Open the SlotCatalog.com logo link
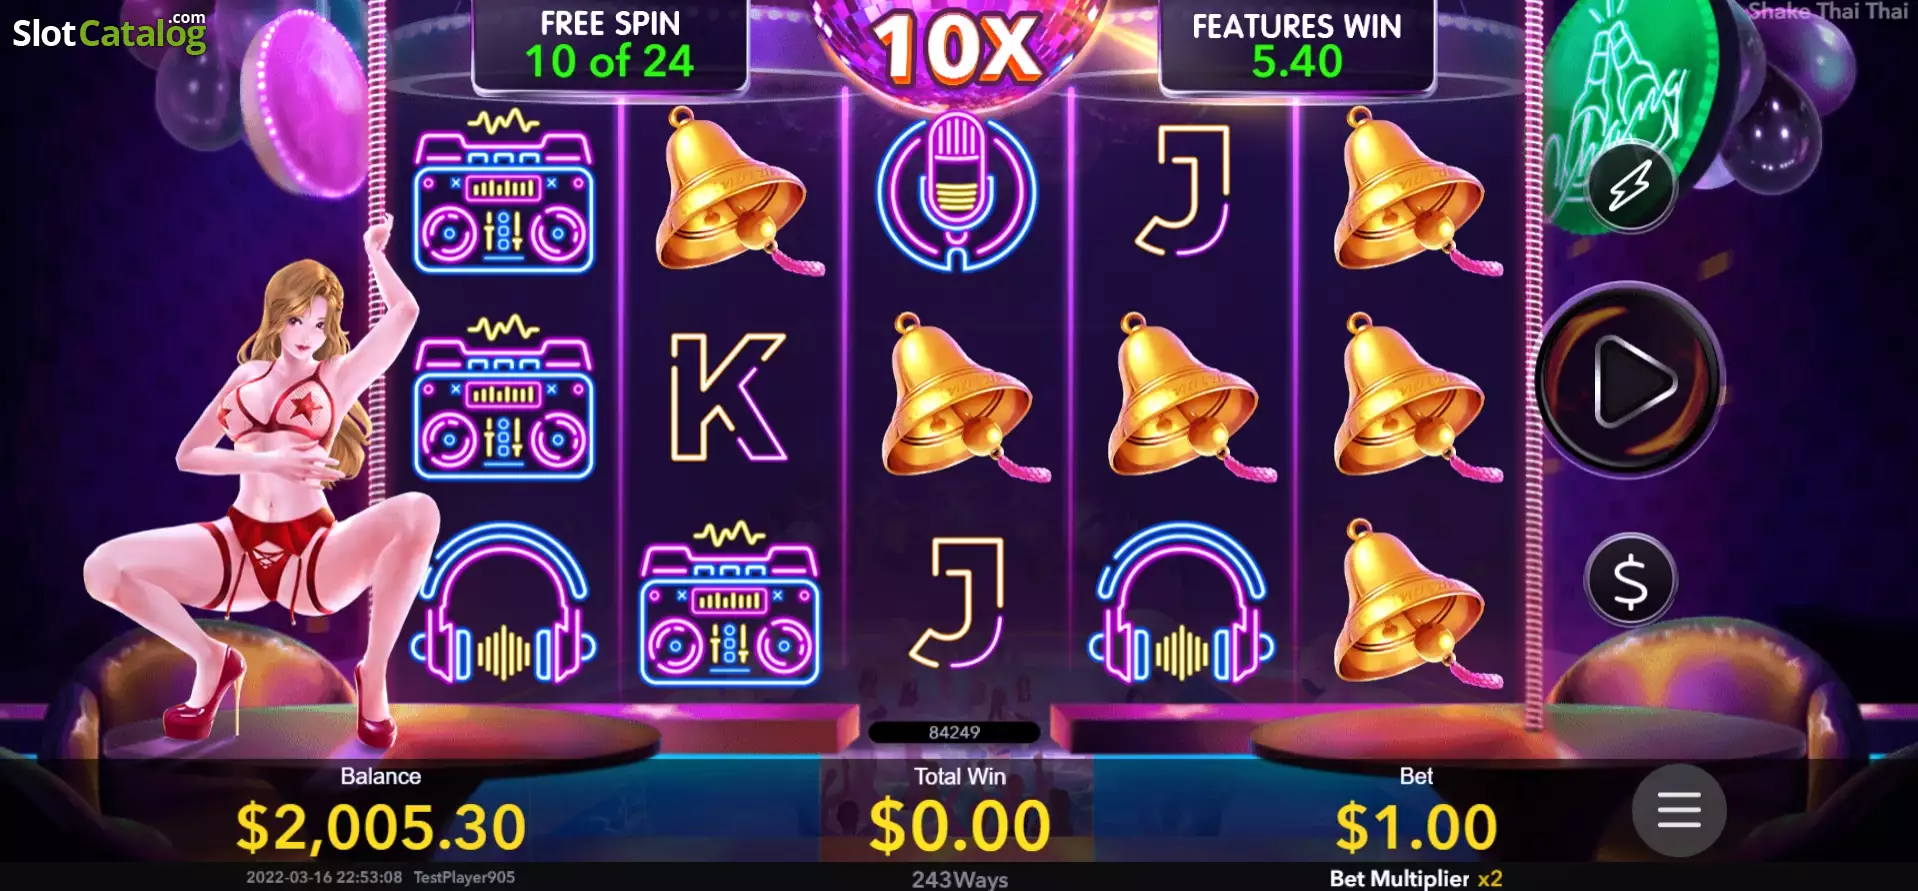The image size is (1918, 891). point(109,32)
